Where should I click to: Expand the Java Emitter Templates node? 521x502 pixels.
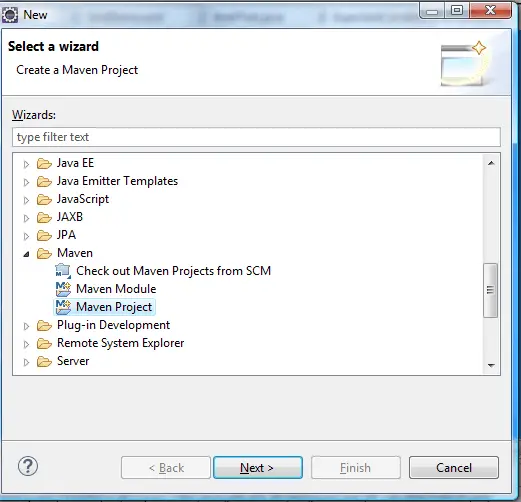pyautogui.click(x=26, y=182)
